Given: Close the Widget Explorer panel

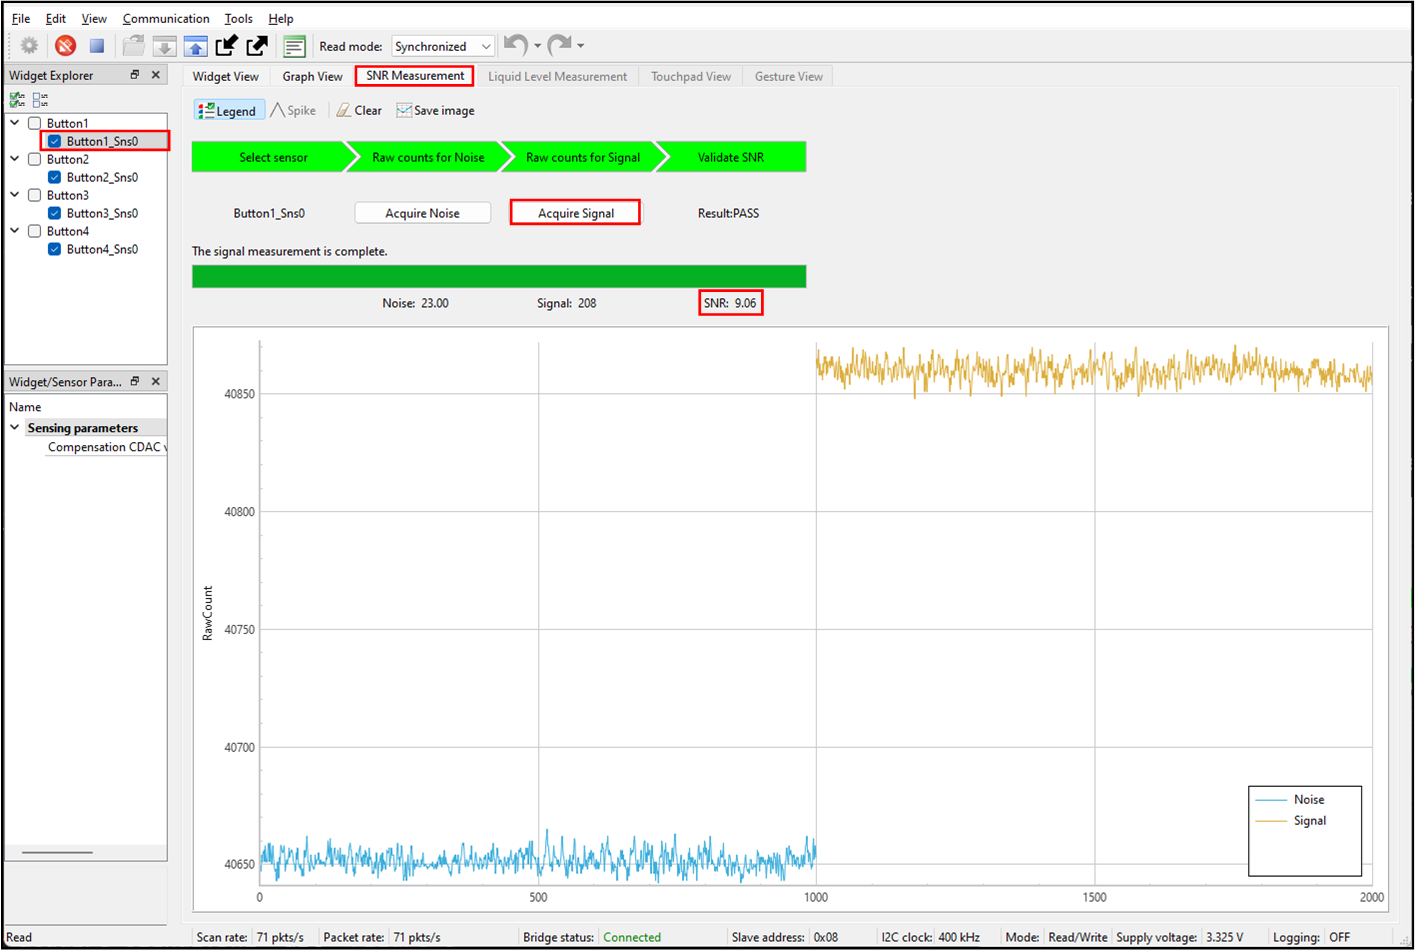Looking at the screenshot, I should 155,75.
